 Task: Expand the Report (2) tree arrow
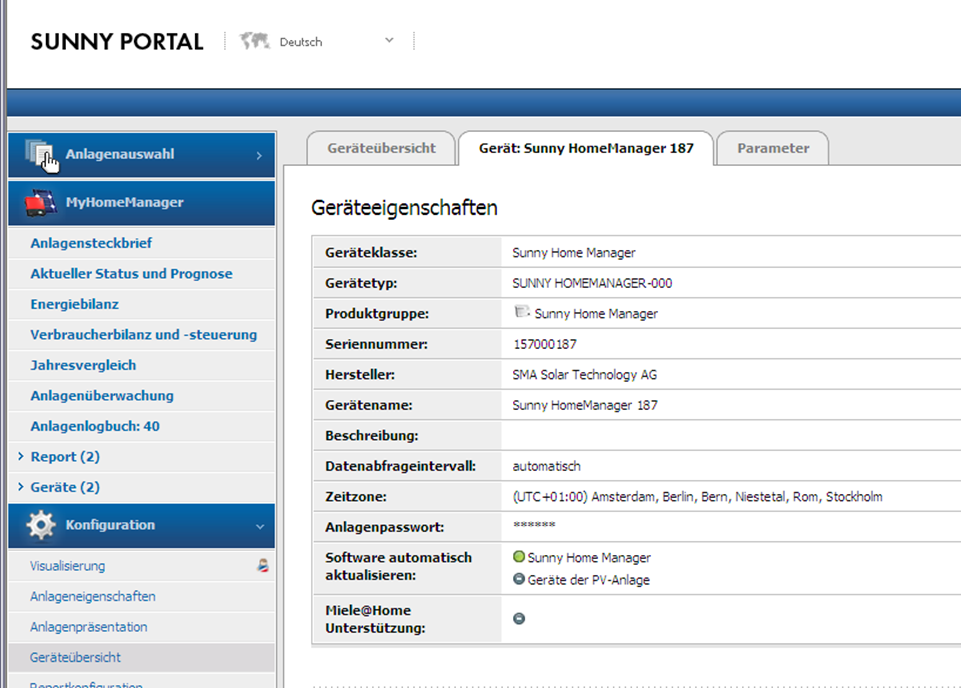(x=21, y=456)
